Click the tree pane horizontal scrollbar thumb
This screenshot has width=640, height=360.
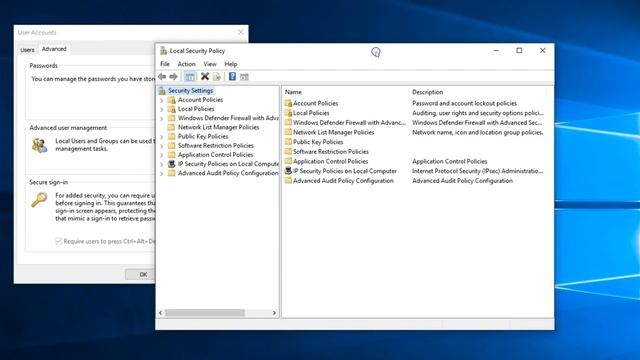pos(205,313)
